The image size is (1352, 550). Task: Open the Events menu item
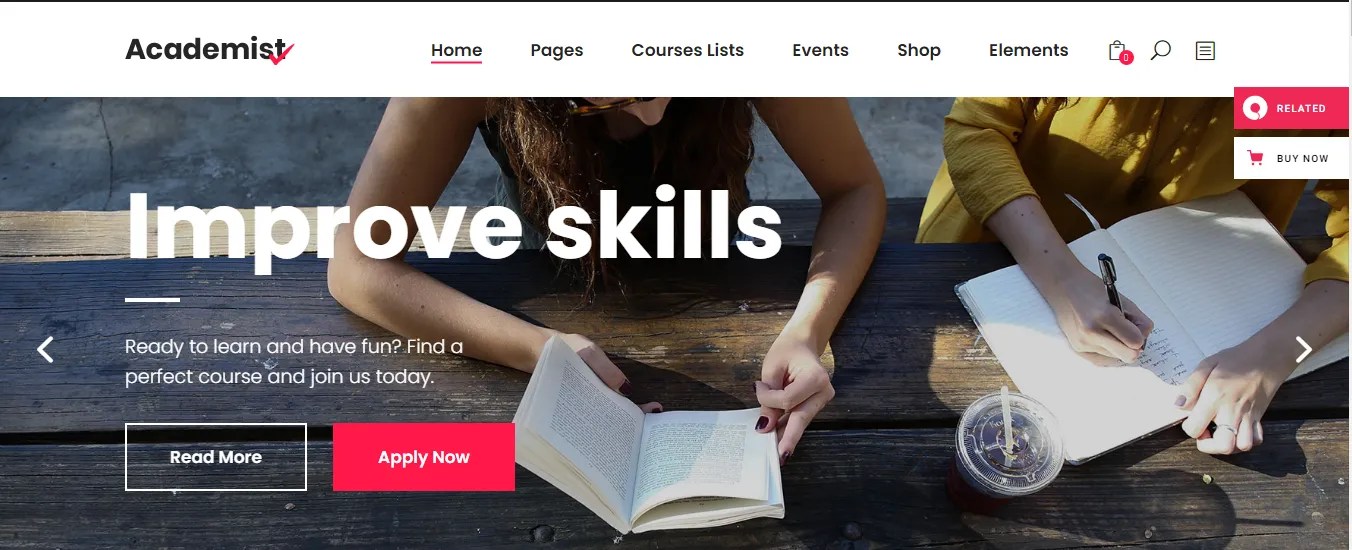(820, 50)
